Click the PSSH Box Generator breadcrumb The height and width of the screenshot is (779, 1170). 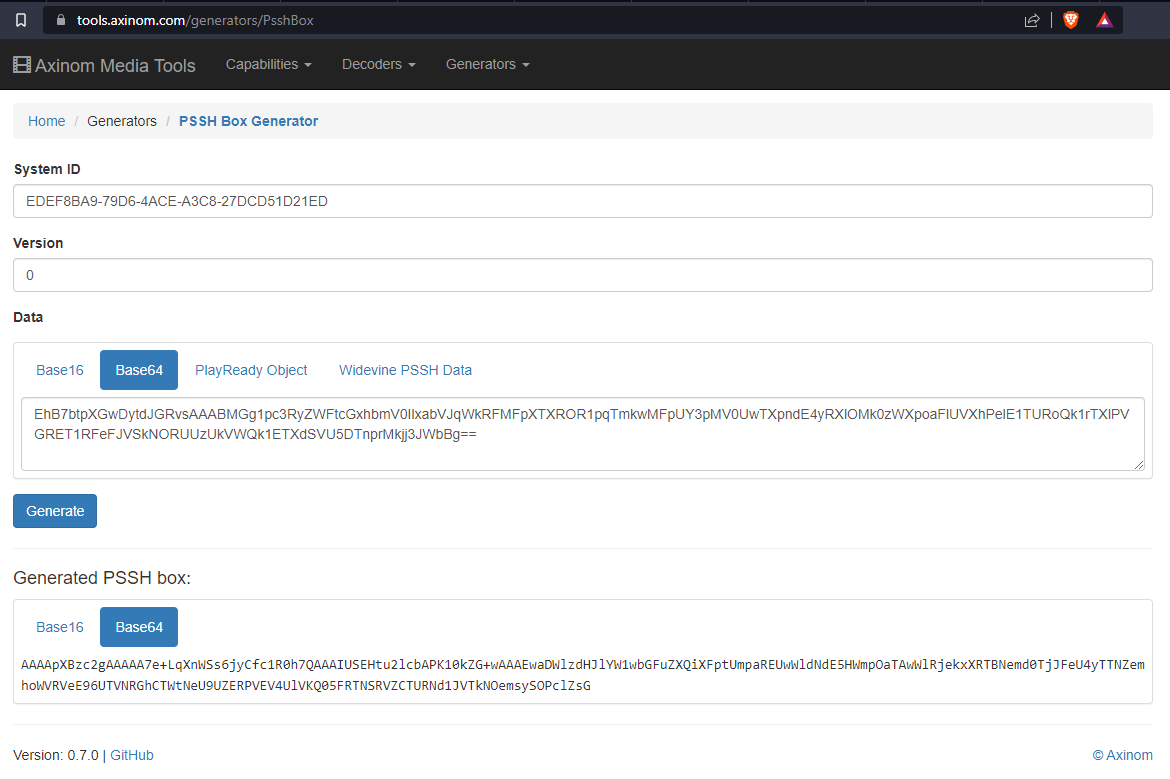pos(248,121)
